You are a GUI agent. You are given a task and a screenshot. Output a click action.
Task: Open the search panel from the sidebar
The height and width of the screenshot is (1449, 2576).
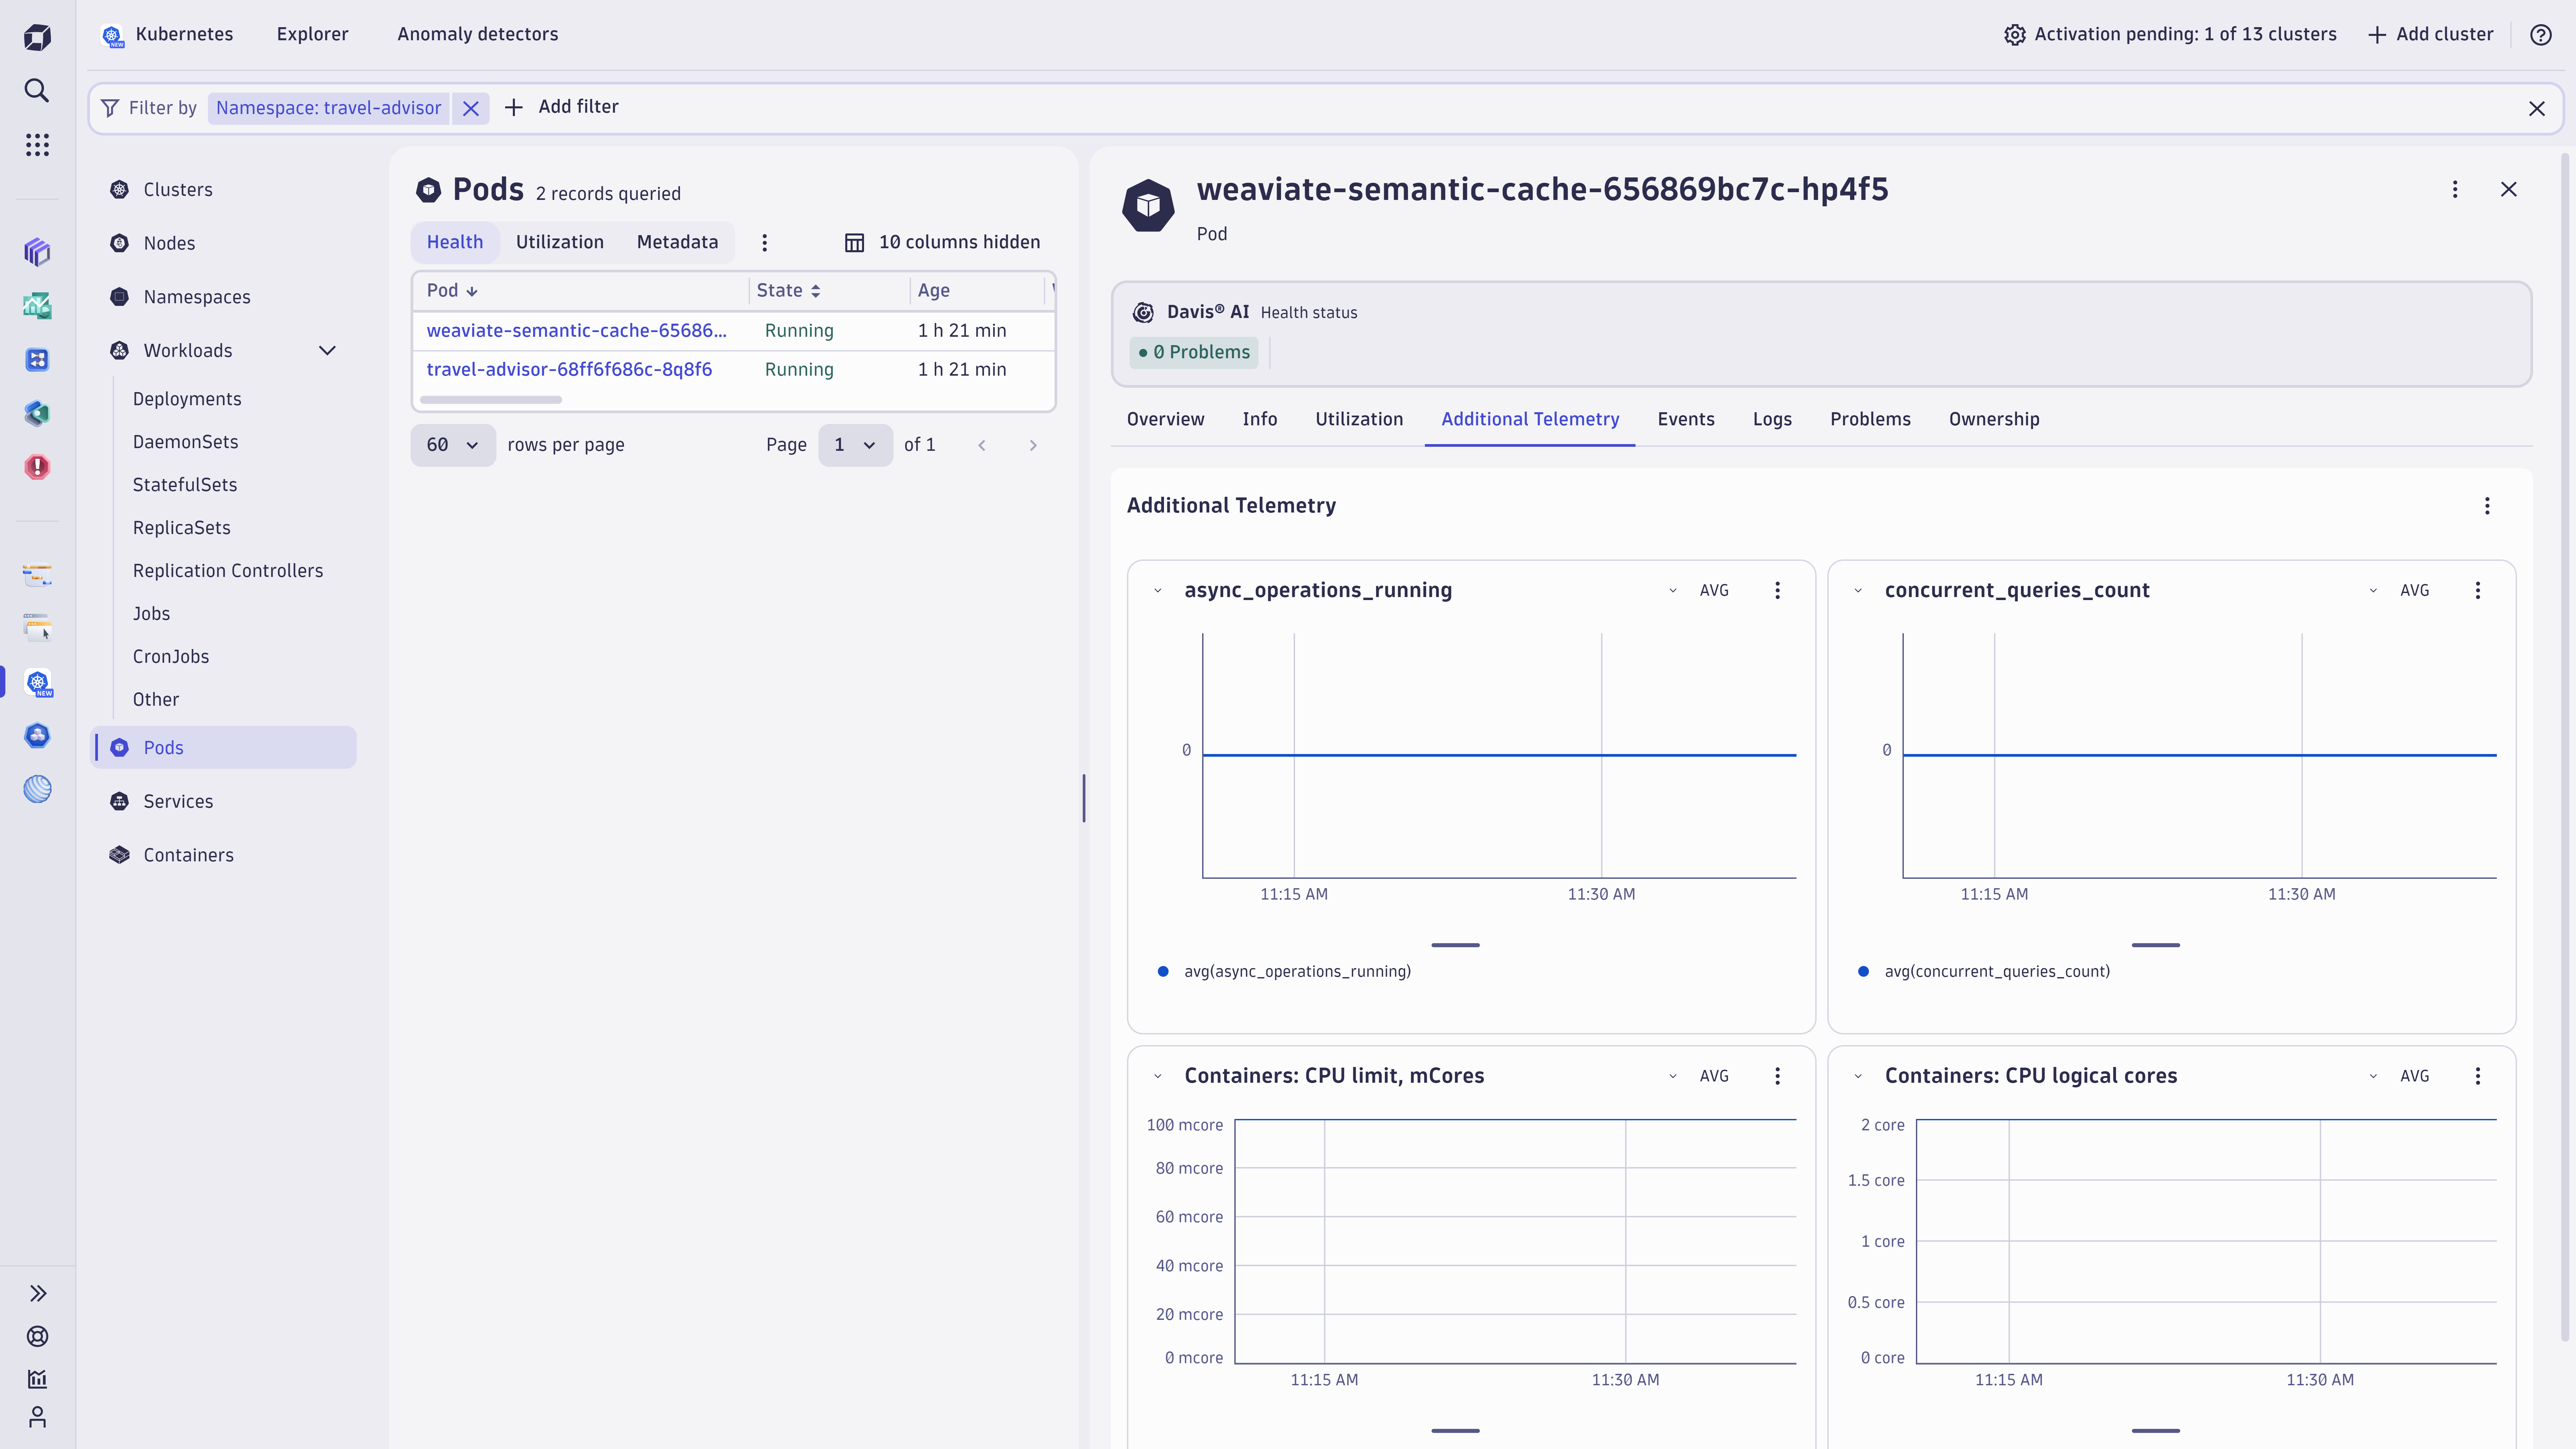(37, 90)
